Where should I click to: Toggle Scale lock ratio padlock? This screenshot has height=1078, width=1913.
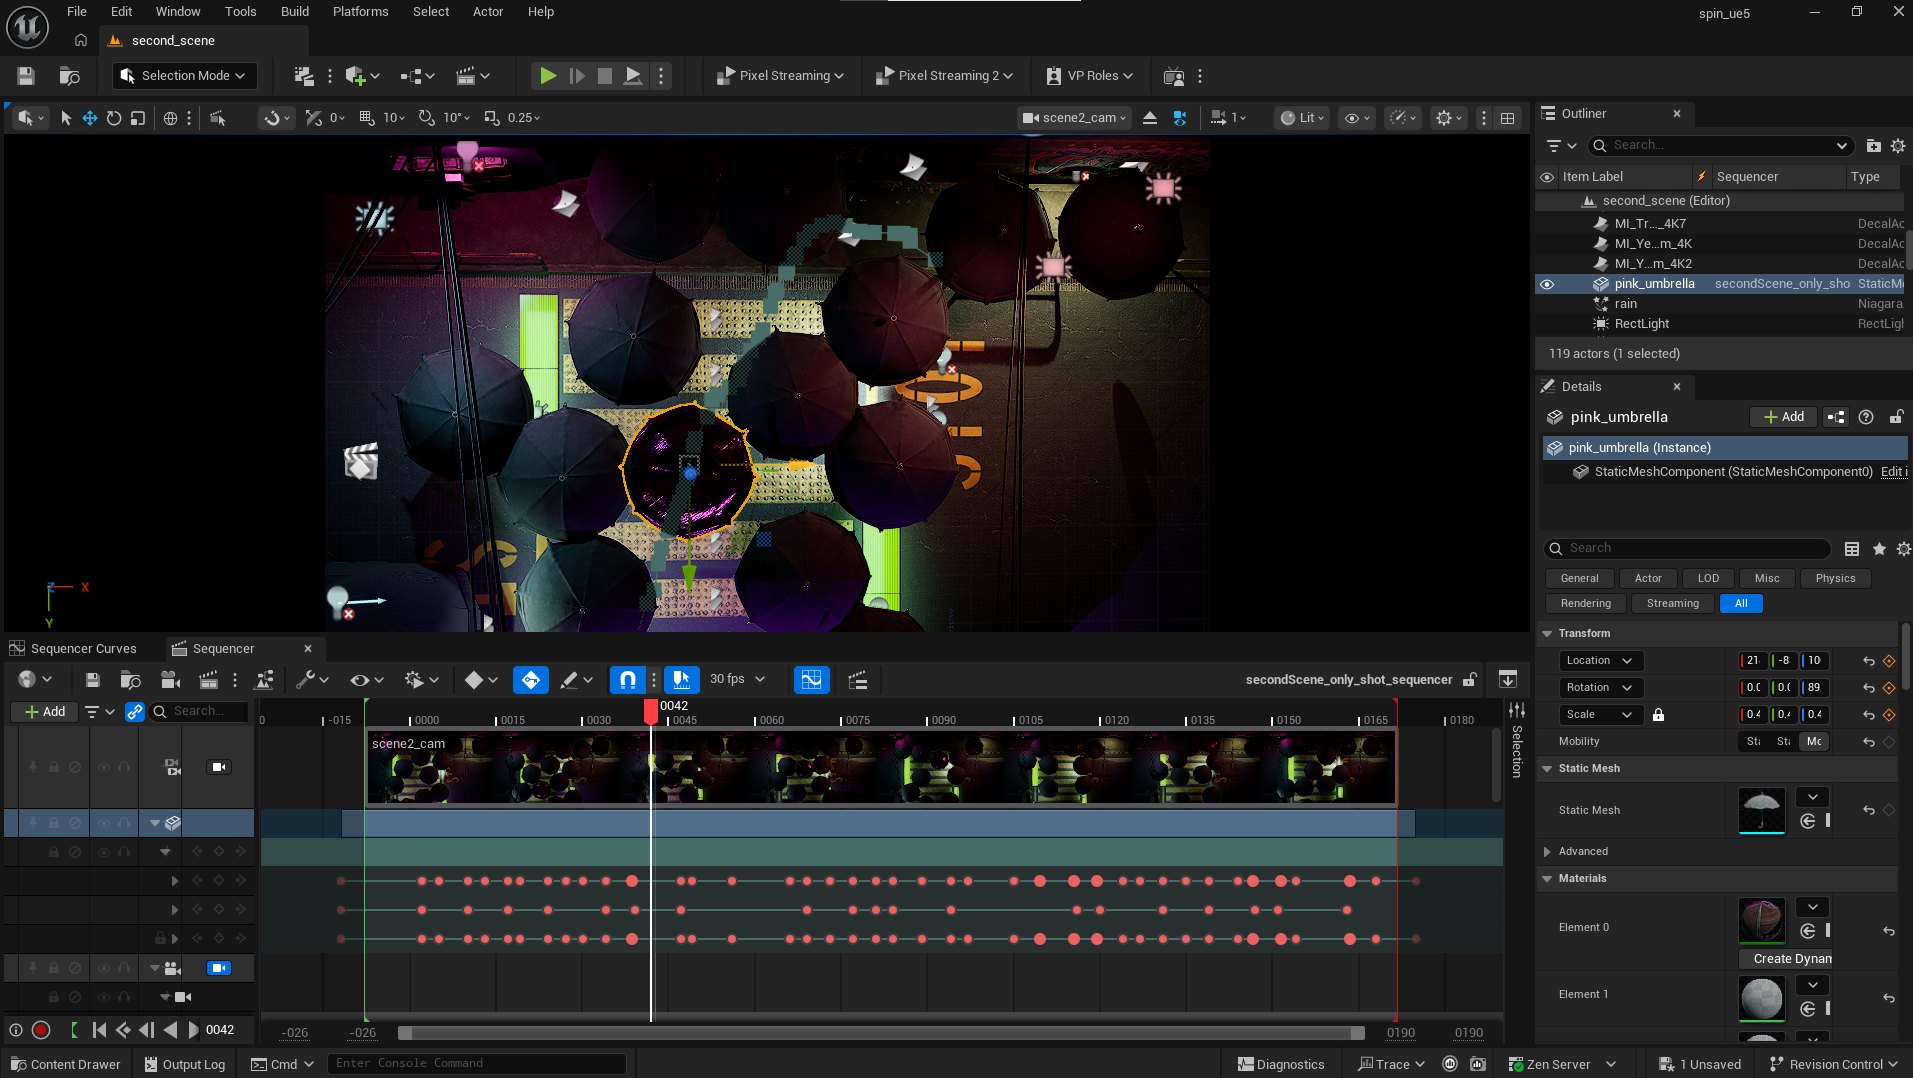point(1658,715)
